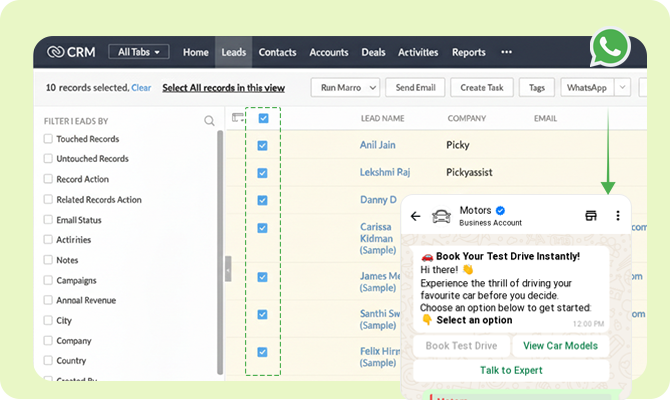Uncheck the James row checkbox

(262, 277)
